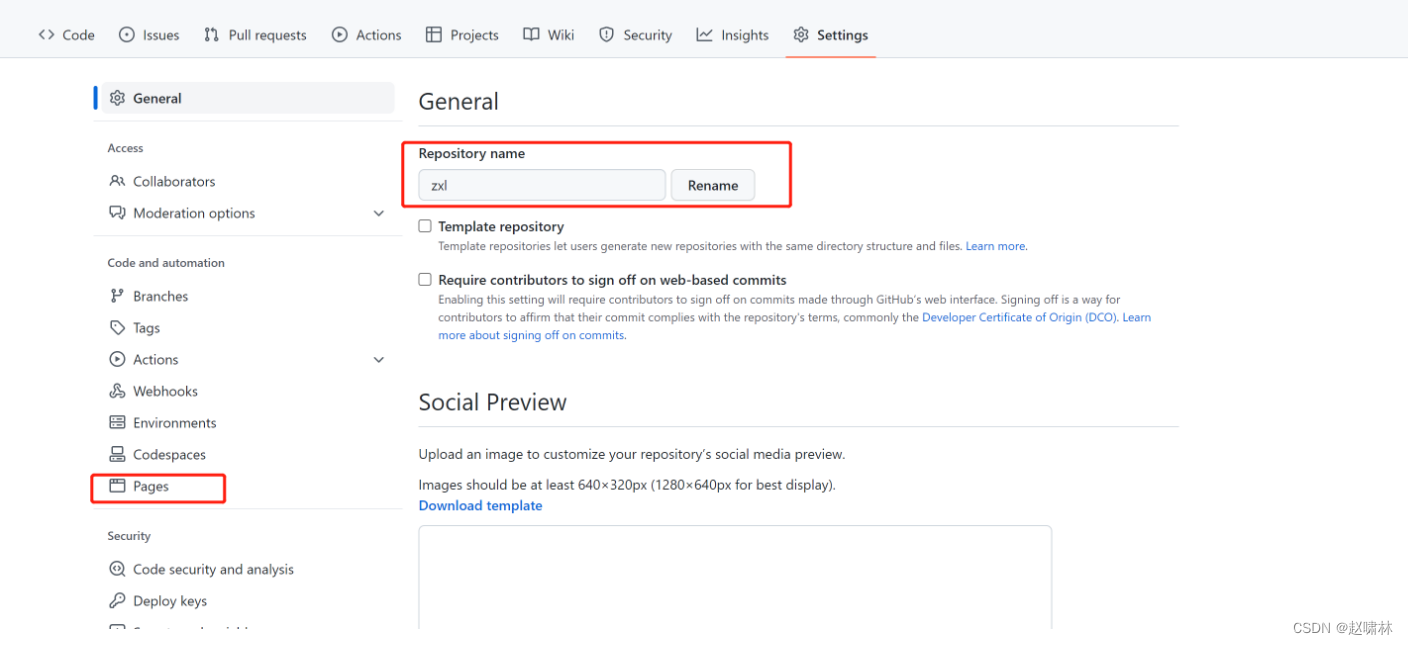
Task: Select the Security tab label
Action: [x=647, y=35]
